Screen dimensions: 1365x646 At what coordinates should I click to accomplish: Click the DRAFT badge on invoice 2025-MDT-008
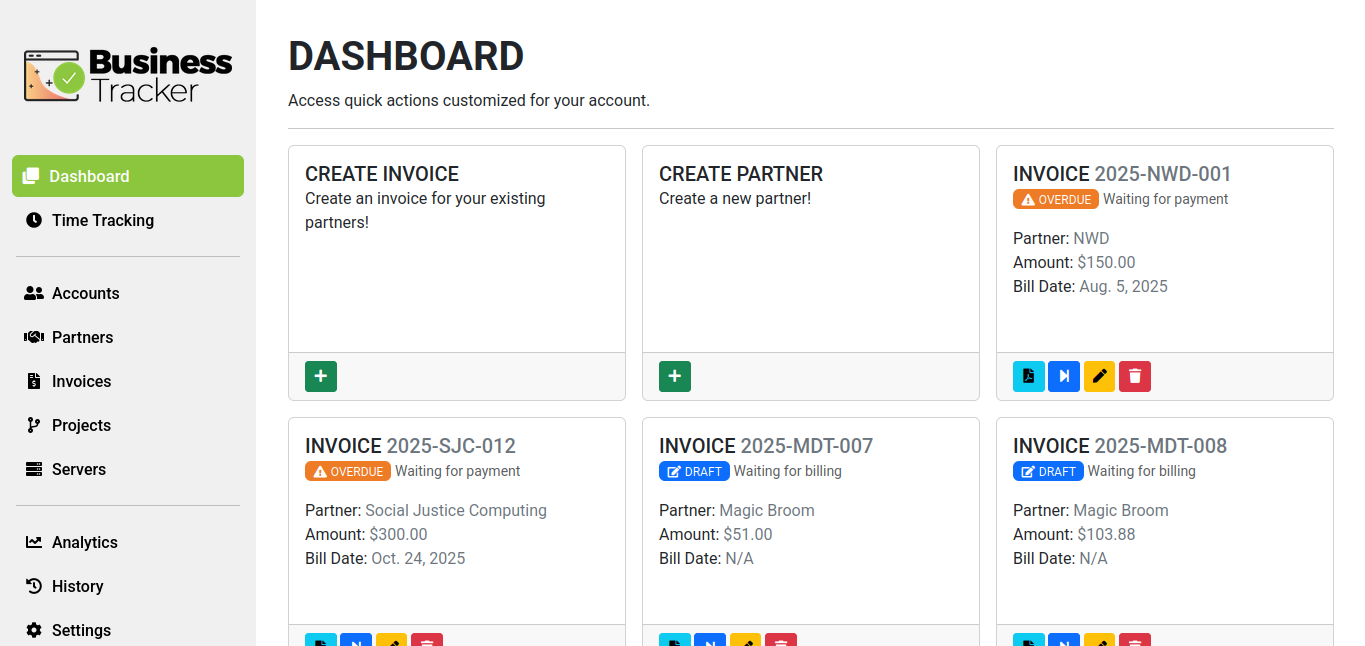(x=1048, y=471)
